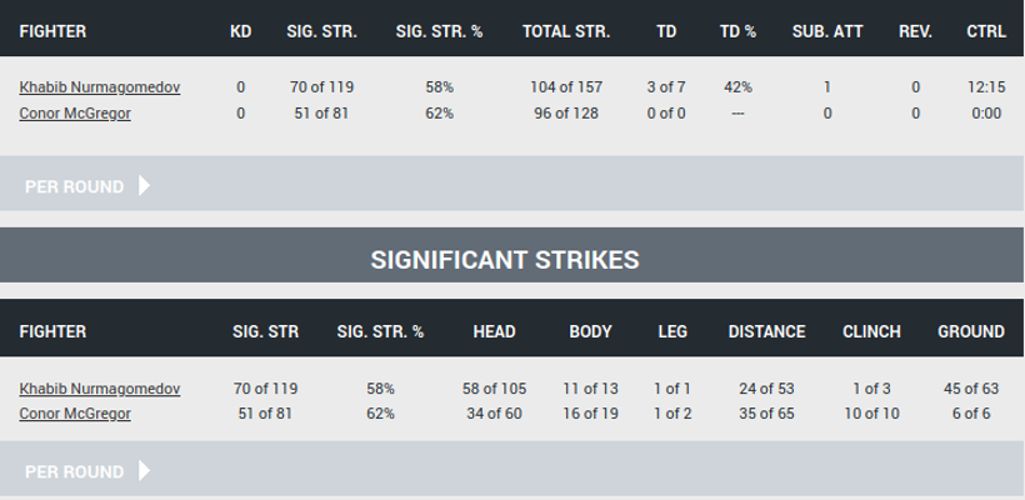This screenshot has width=1025, height=500.
Task: Open Khabib Nurmagomedov link in totals table
Action: coord(100,88)
